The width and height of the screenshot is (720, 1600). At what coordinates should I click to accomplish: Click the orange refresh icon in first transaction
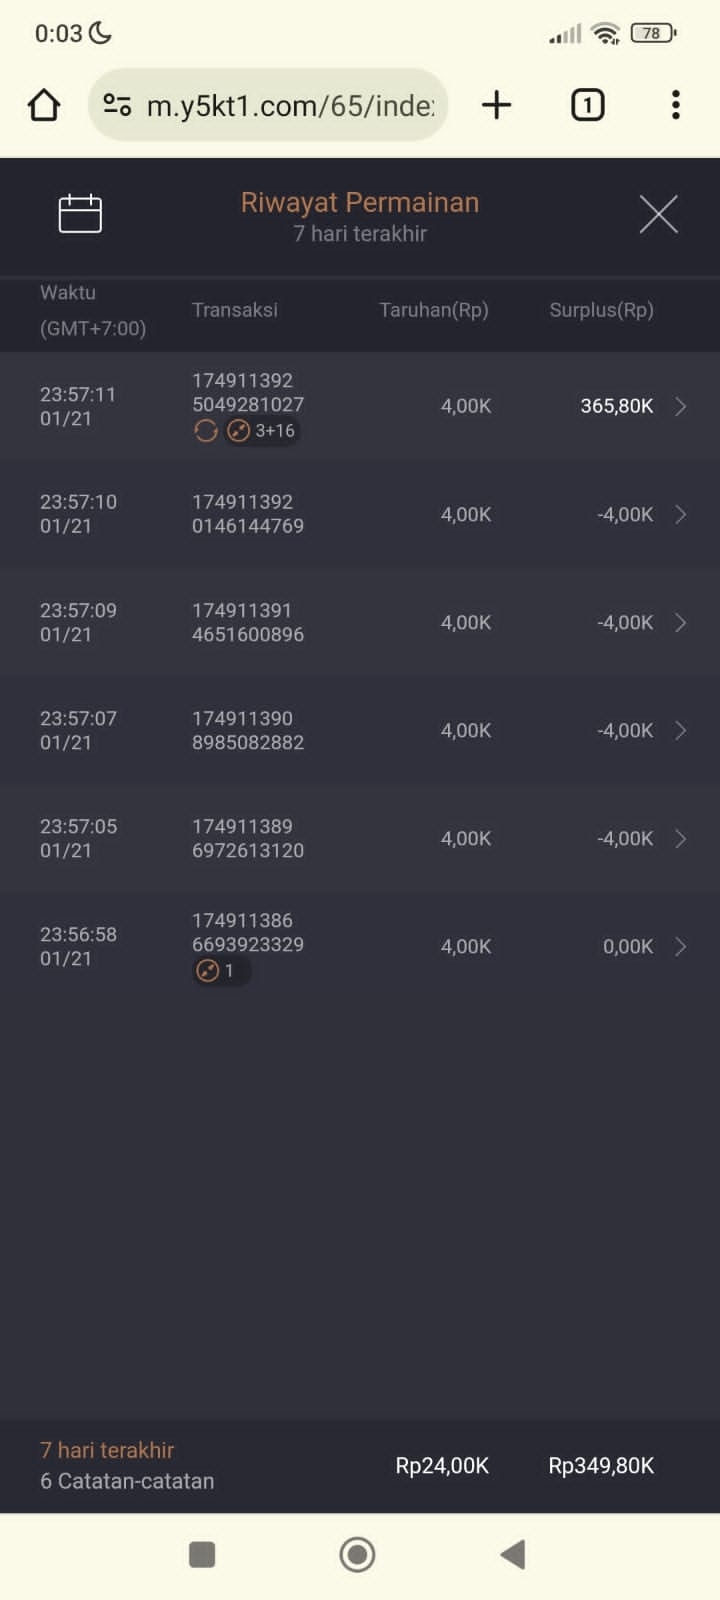click(x=206, y=431)
